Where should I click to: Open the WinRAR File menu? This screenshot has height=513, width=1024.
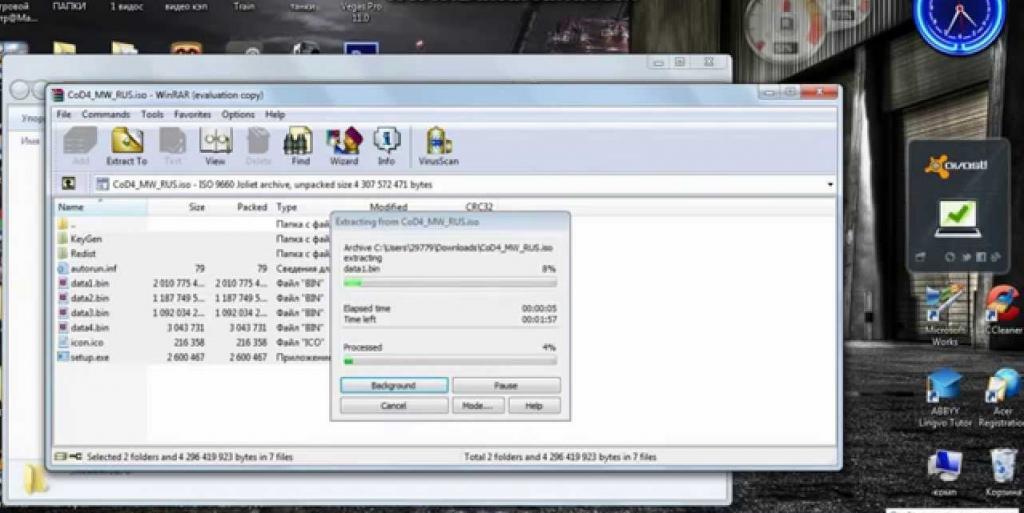click(64, 114)
